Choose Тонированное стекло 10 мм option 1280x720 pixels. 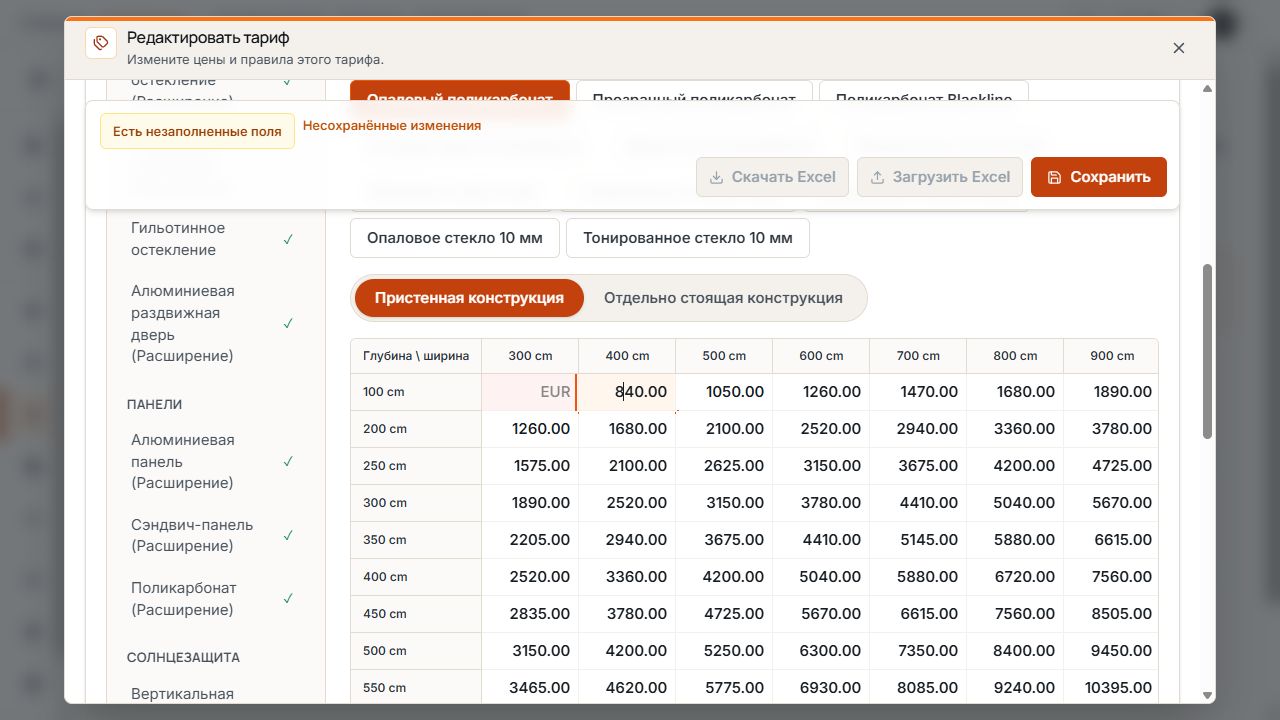click(688, 238)
